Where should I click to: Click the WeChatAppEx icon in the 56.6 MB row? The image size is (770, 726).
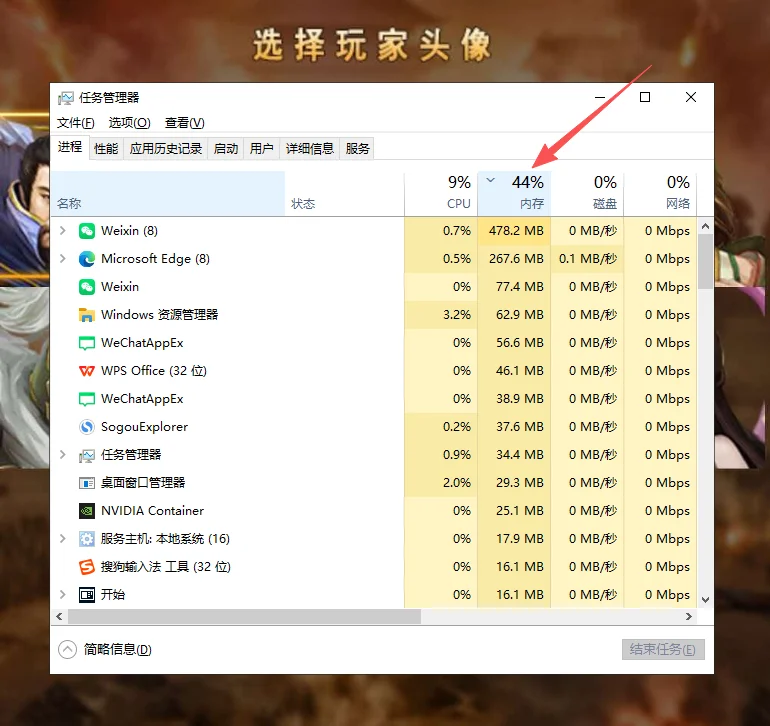tap(87, 343)
